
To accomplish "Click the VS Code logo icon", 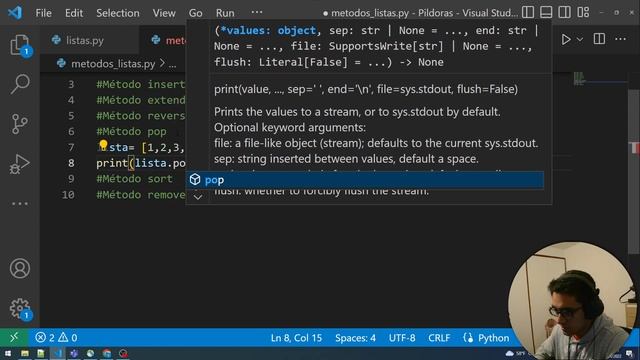I will 15,13.
